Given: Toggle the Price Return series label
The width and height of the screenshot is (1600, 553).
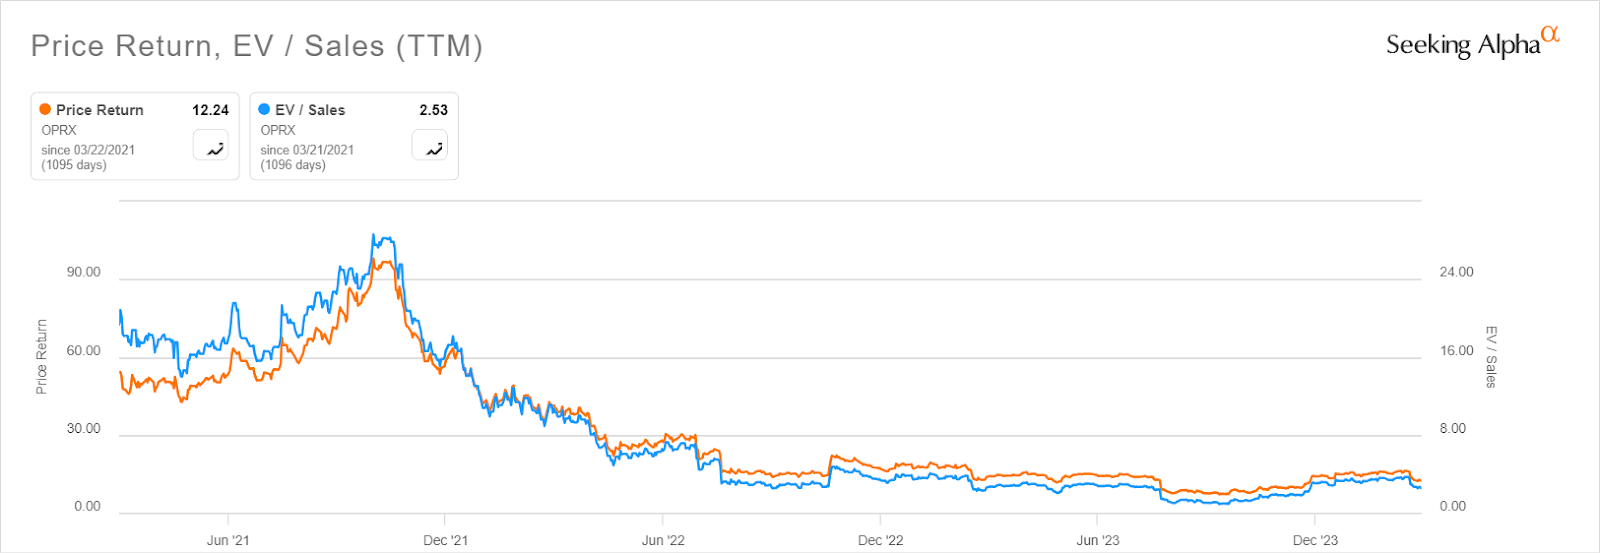Looking at the screenshot, I should pyautogui.click(x=100, y=110).
